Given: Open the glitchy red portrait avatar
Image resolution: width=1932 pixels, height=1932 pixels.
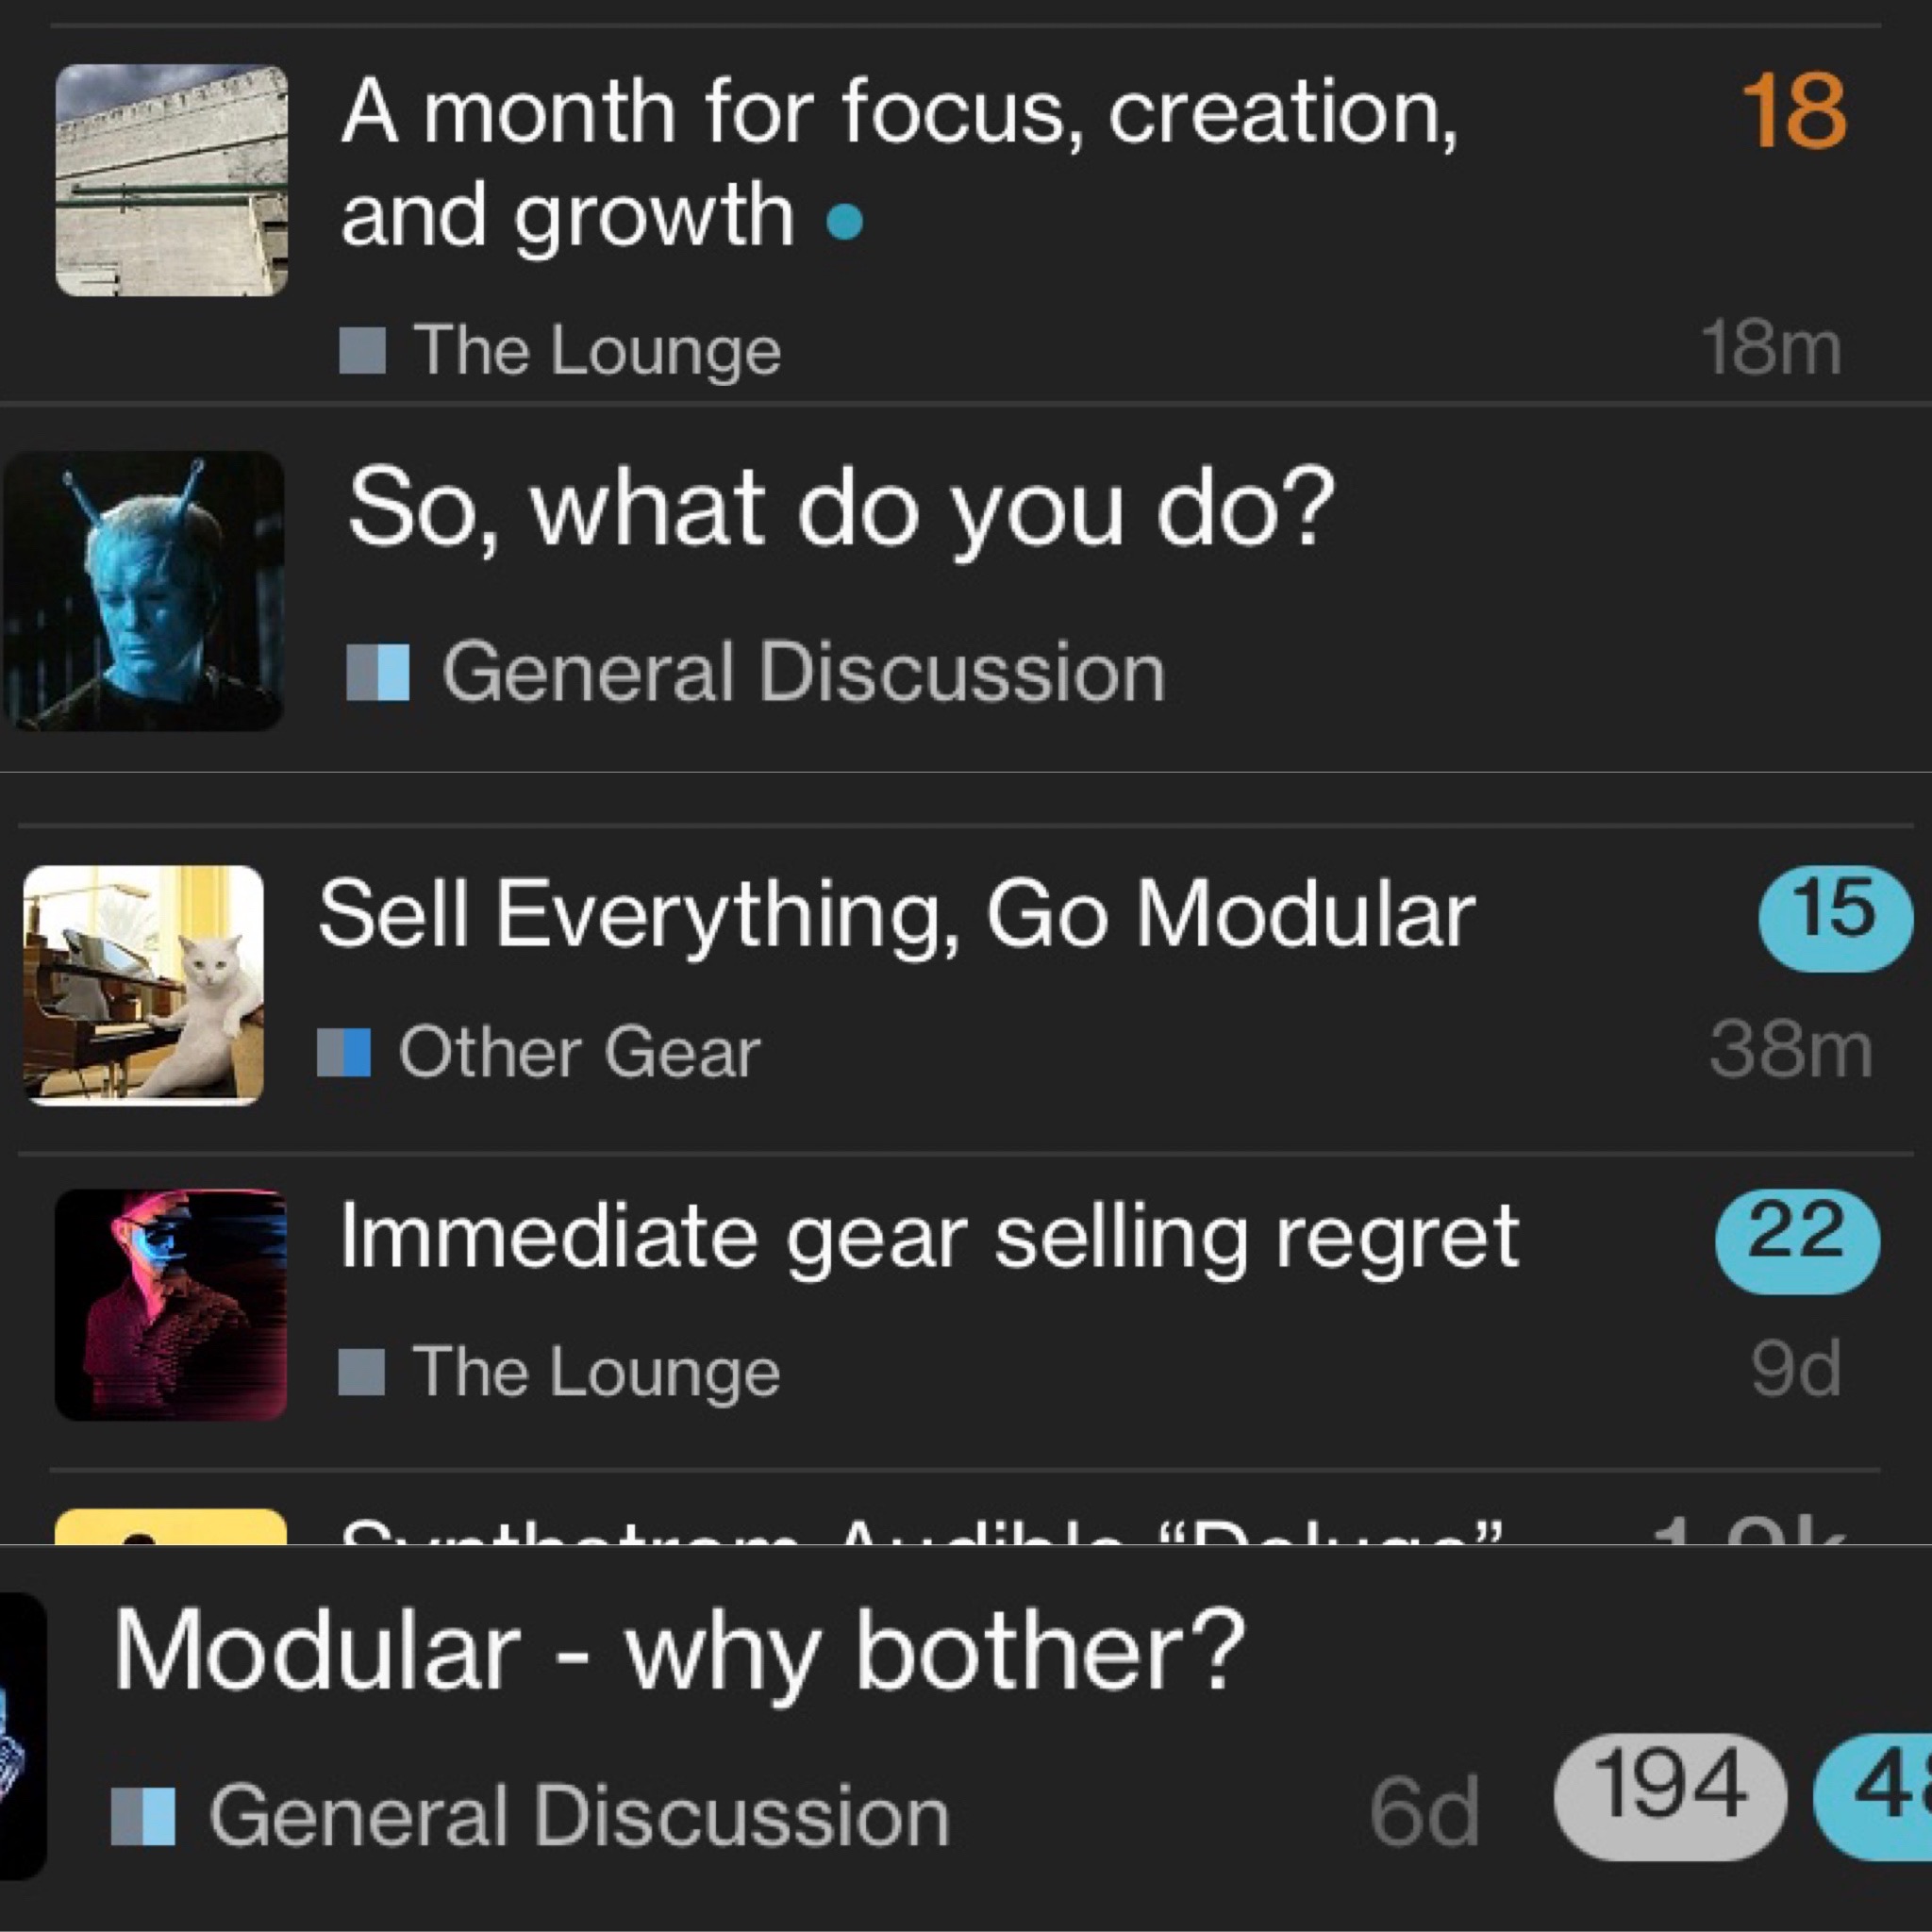Looking at the screenshot, I should (x=171, y=1305).
